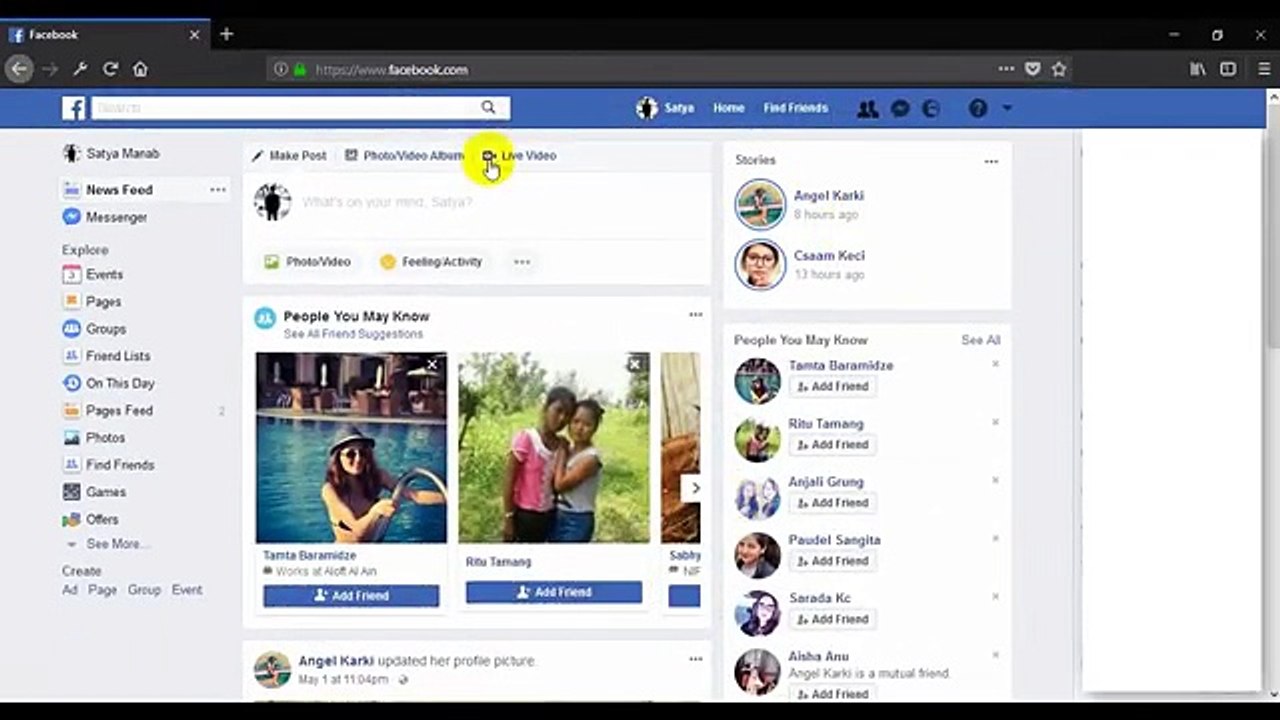Click Photo/Video button in composer
This screenshot has width=1280, height=720.
307,262
